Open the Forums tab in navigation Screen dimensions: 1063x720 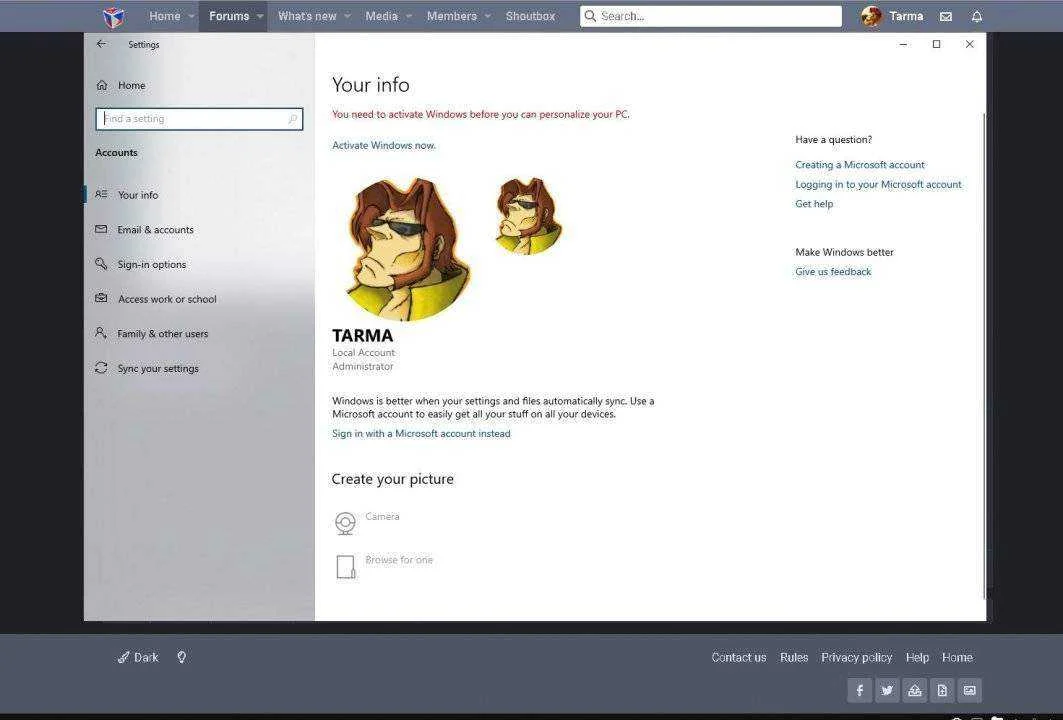229,16
